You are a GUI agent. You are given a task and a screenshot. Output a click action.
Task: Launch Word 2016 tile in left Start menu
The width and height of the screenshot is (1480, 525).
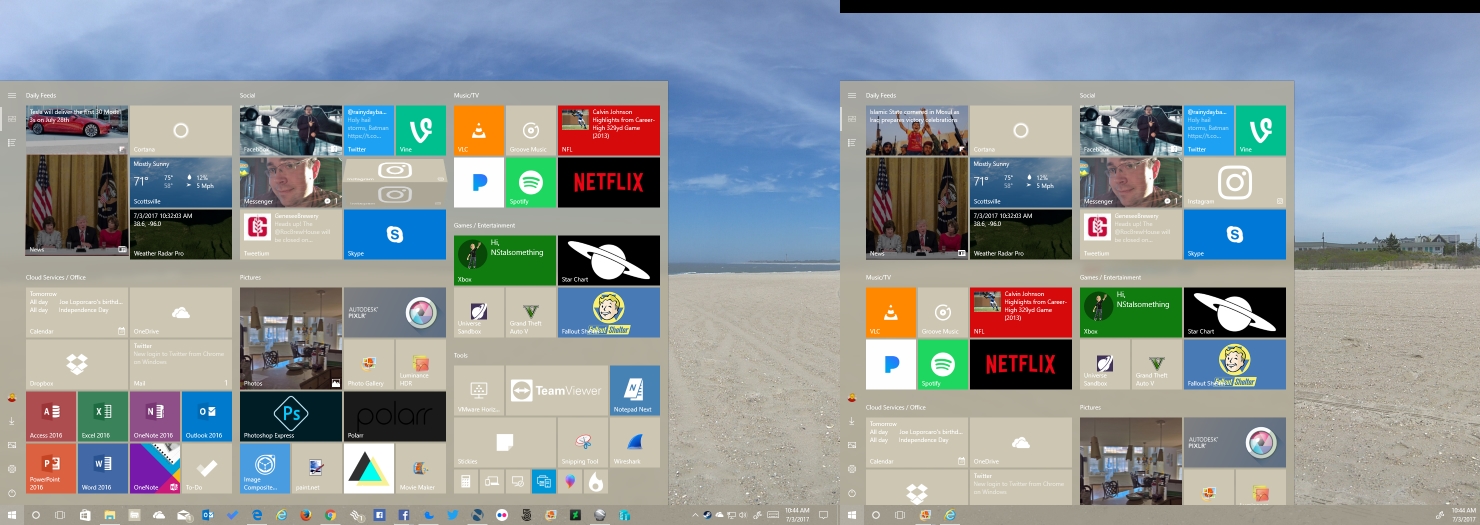[x=103, y=468]
